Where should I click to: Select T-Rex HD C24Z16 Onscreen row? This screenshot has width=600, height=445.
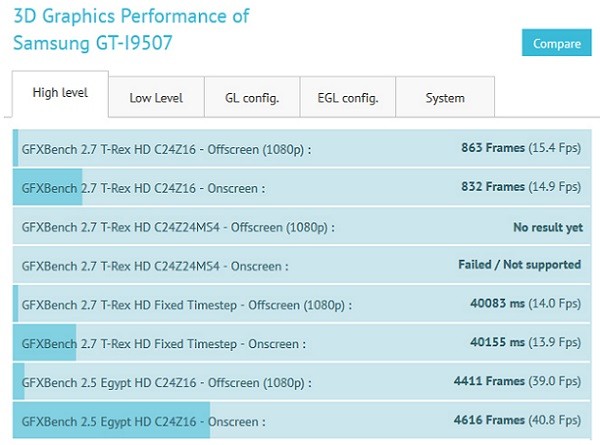tap(302, 187)
